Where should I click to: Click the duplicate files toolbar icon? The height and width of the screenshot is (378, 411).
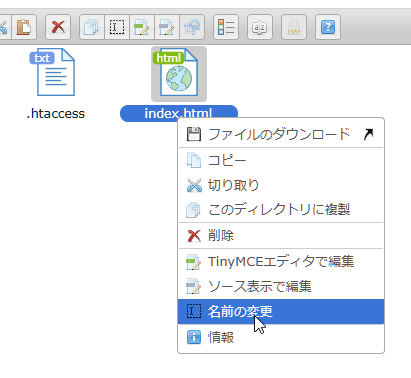[92, 27]
